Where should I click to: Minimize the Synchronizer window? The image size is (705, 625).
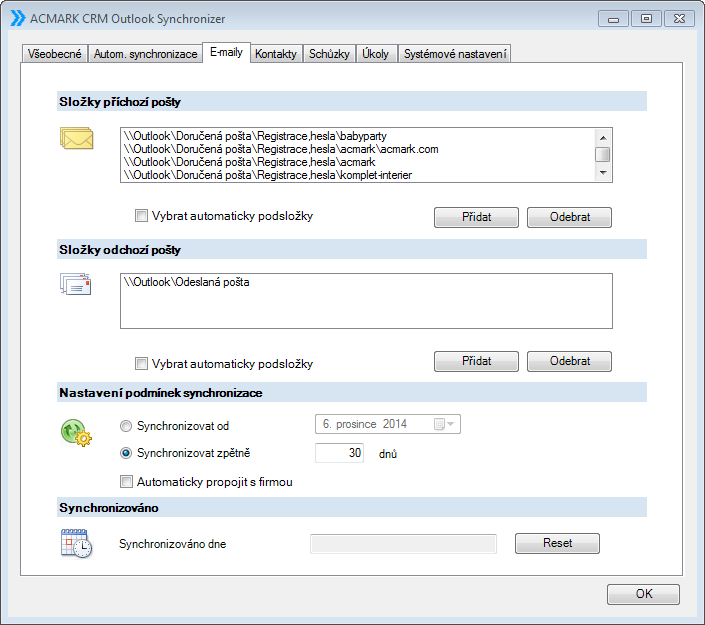tap(613, 19)
